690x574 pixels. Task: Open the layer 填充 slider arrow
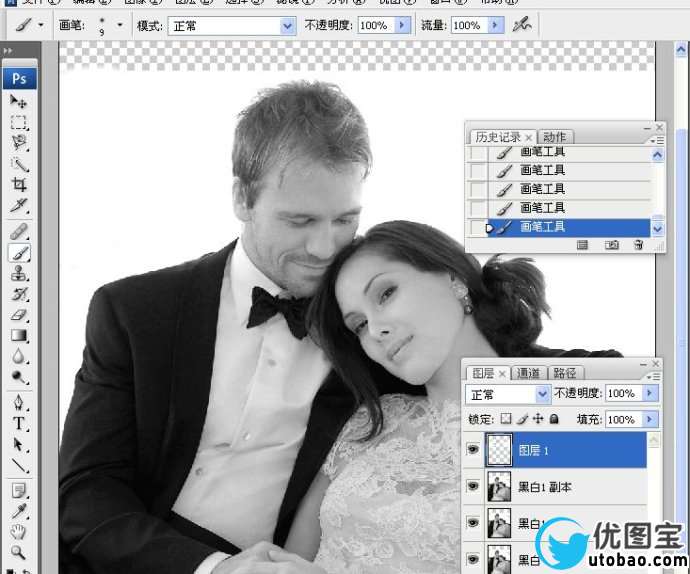(650, 419)
